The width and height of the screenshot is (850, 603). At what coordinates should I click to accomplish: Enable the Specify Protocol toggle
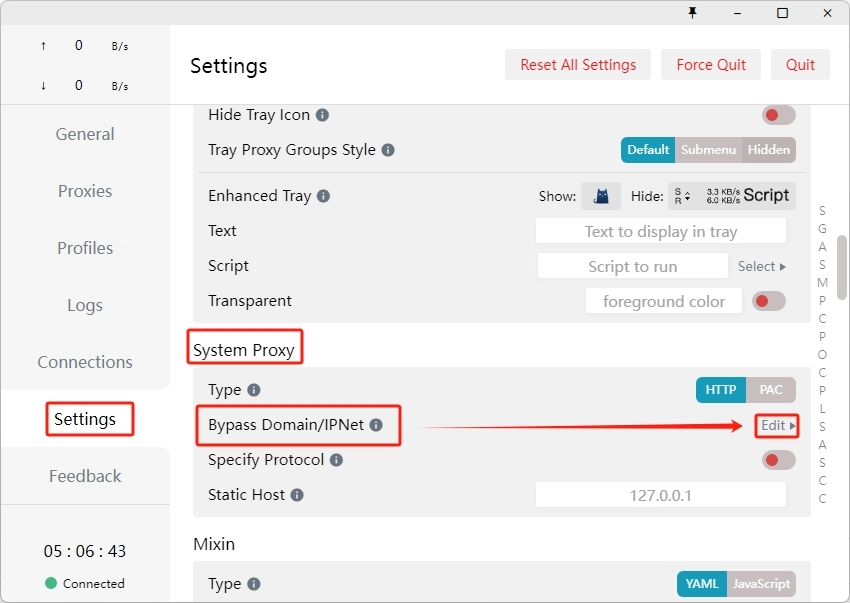coord(778,460)
